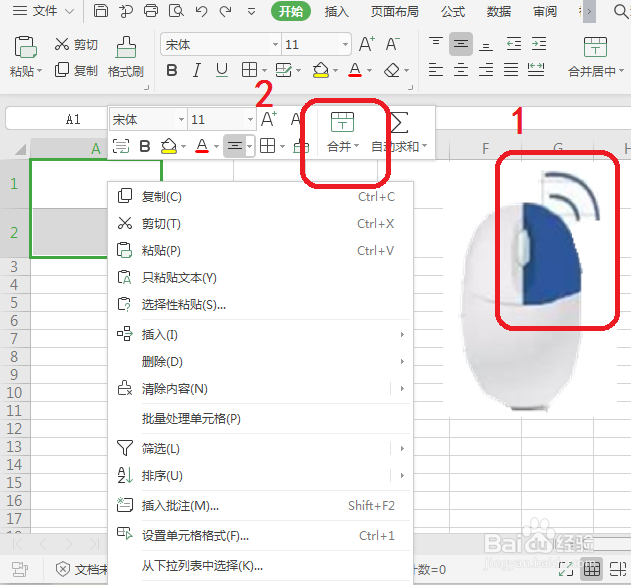Open the 文件 menu dropdown arrow
The width and height of the screenshot is (631, 585).
click(70, 11)
